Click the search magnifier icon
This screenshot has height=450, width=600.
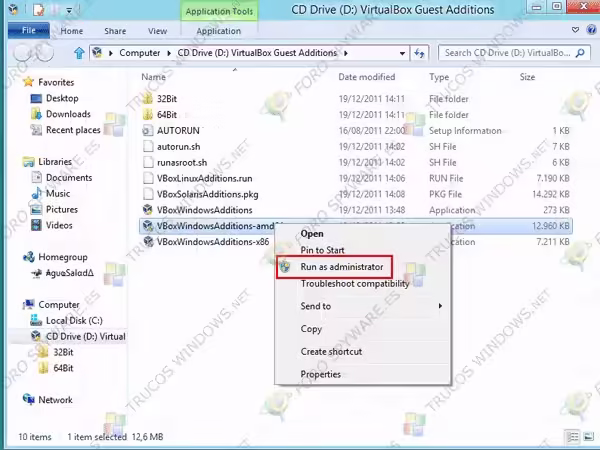[580, 53]
